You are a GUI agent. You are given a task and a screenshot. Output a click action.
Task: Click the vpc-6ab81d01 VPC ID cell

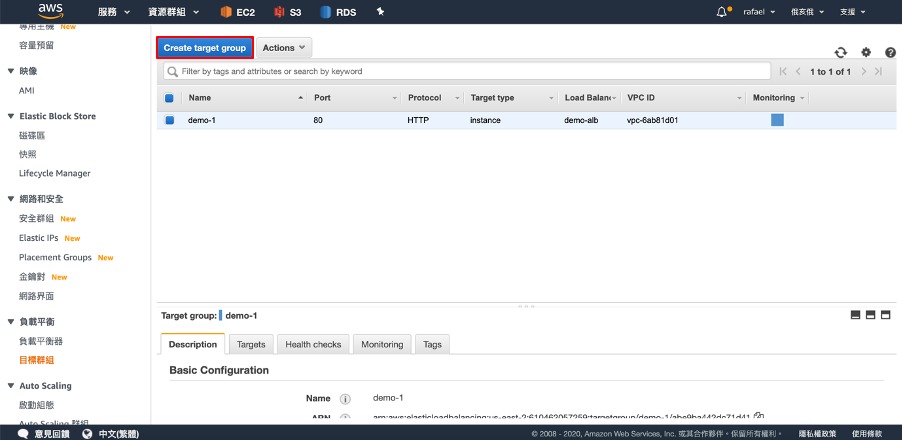tap(654, 120)
